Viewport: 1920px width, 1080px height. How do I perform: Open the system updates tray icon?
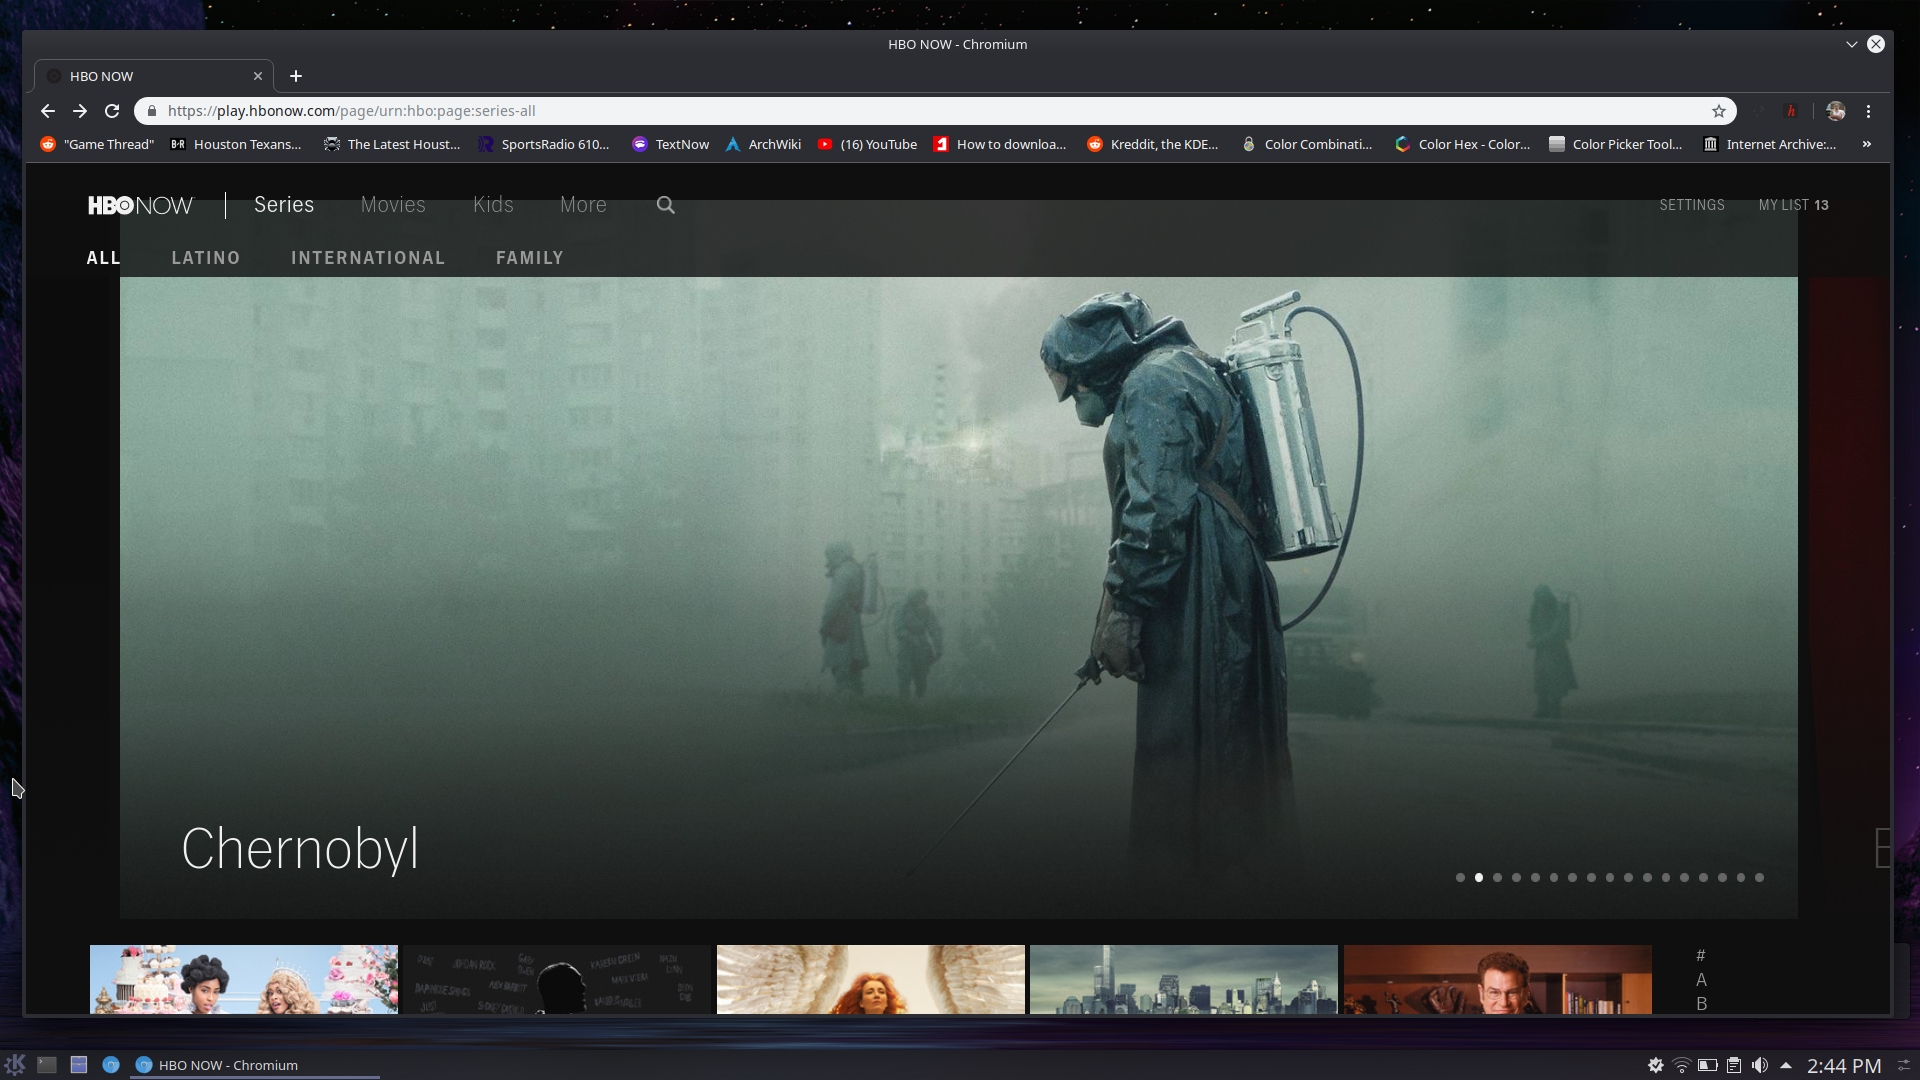tap(1656, 1066)
